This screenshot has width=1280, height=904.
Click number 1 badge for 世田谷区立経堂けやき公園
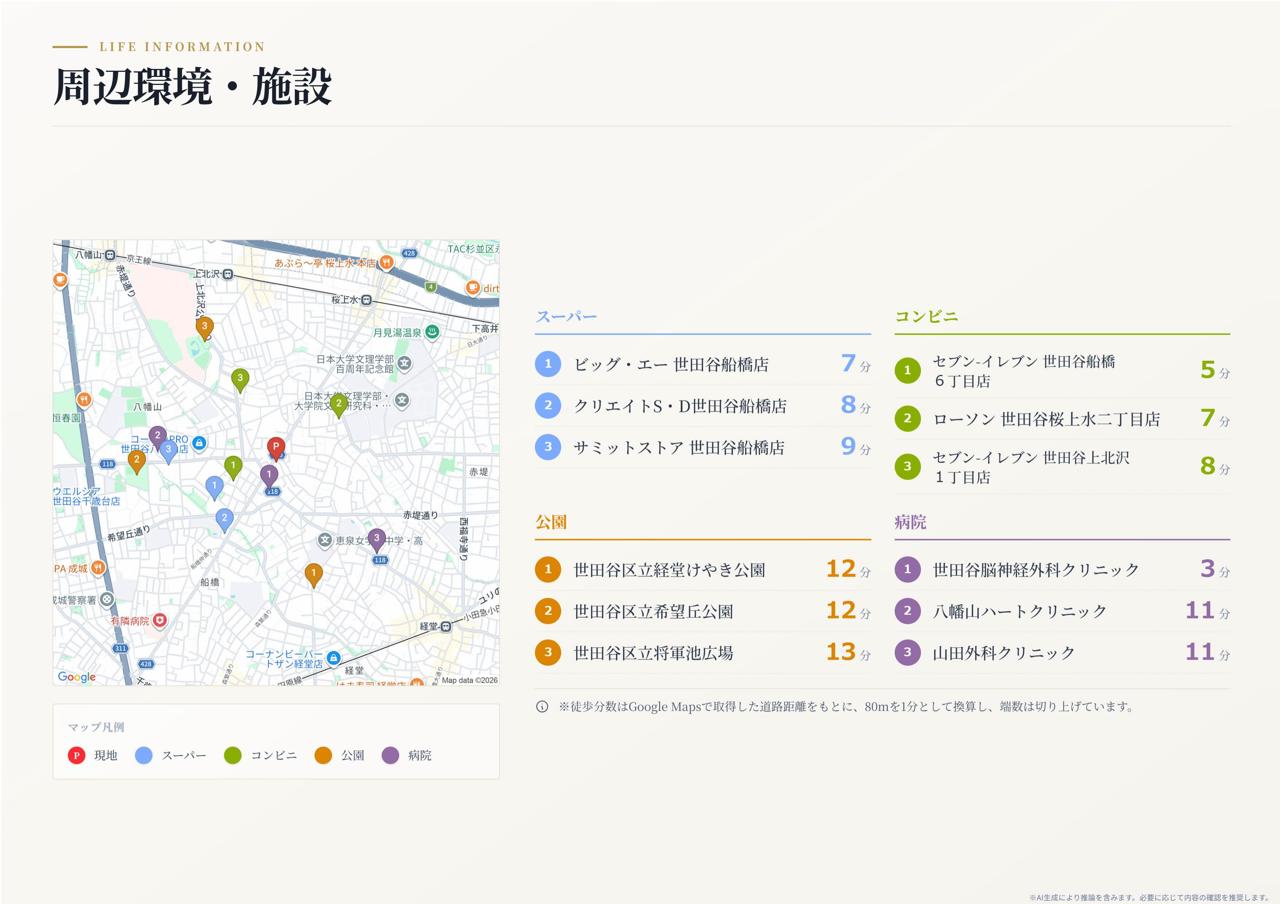pyautogui.click(x=548, y=570)
